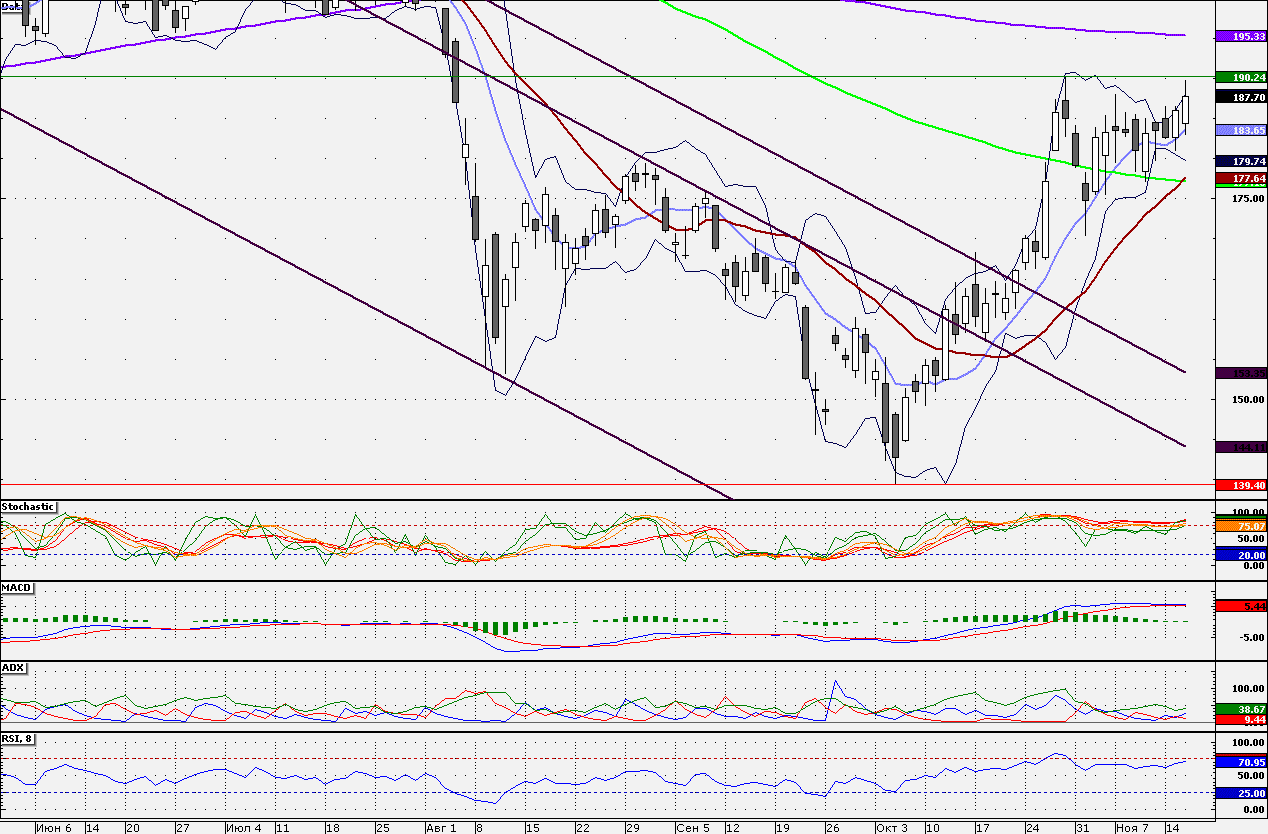Image resolution: width=1268 pixels, height=834 pixels.
Task: Click the orange 75.07 Stochastic value tag
Action: [1241, 526]
